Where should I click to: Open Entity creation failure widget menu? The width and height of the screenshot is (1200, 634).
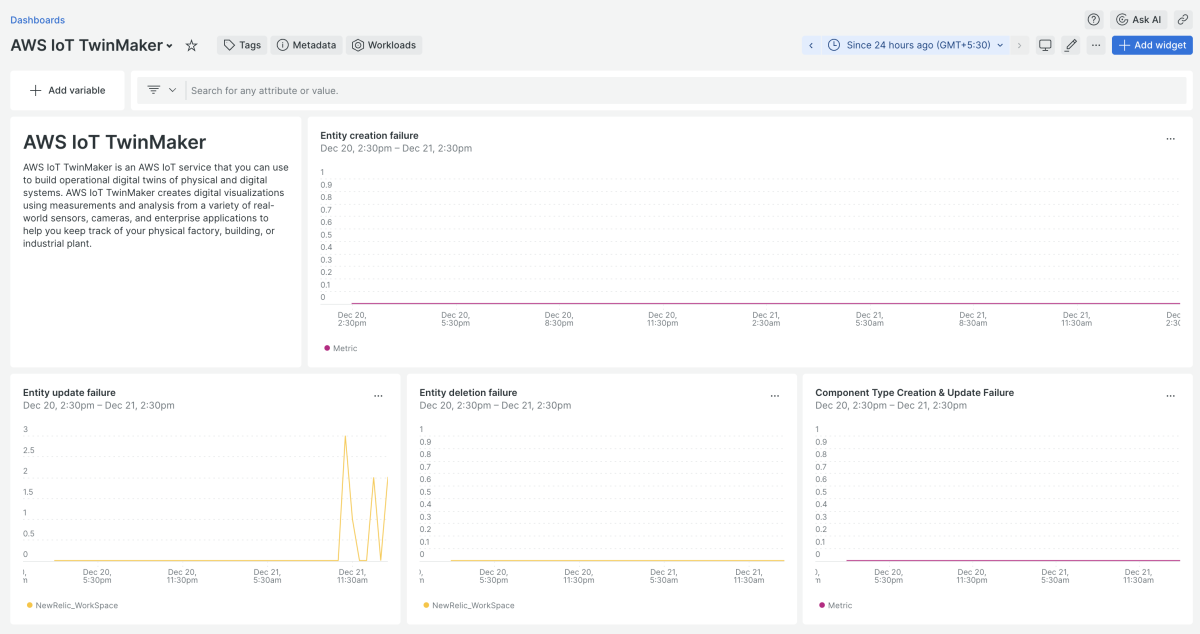click(x=1170, y=139)
